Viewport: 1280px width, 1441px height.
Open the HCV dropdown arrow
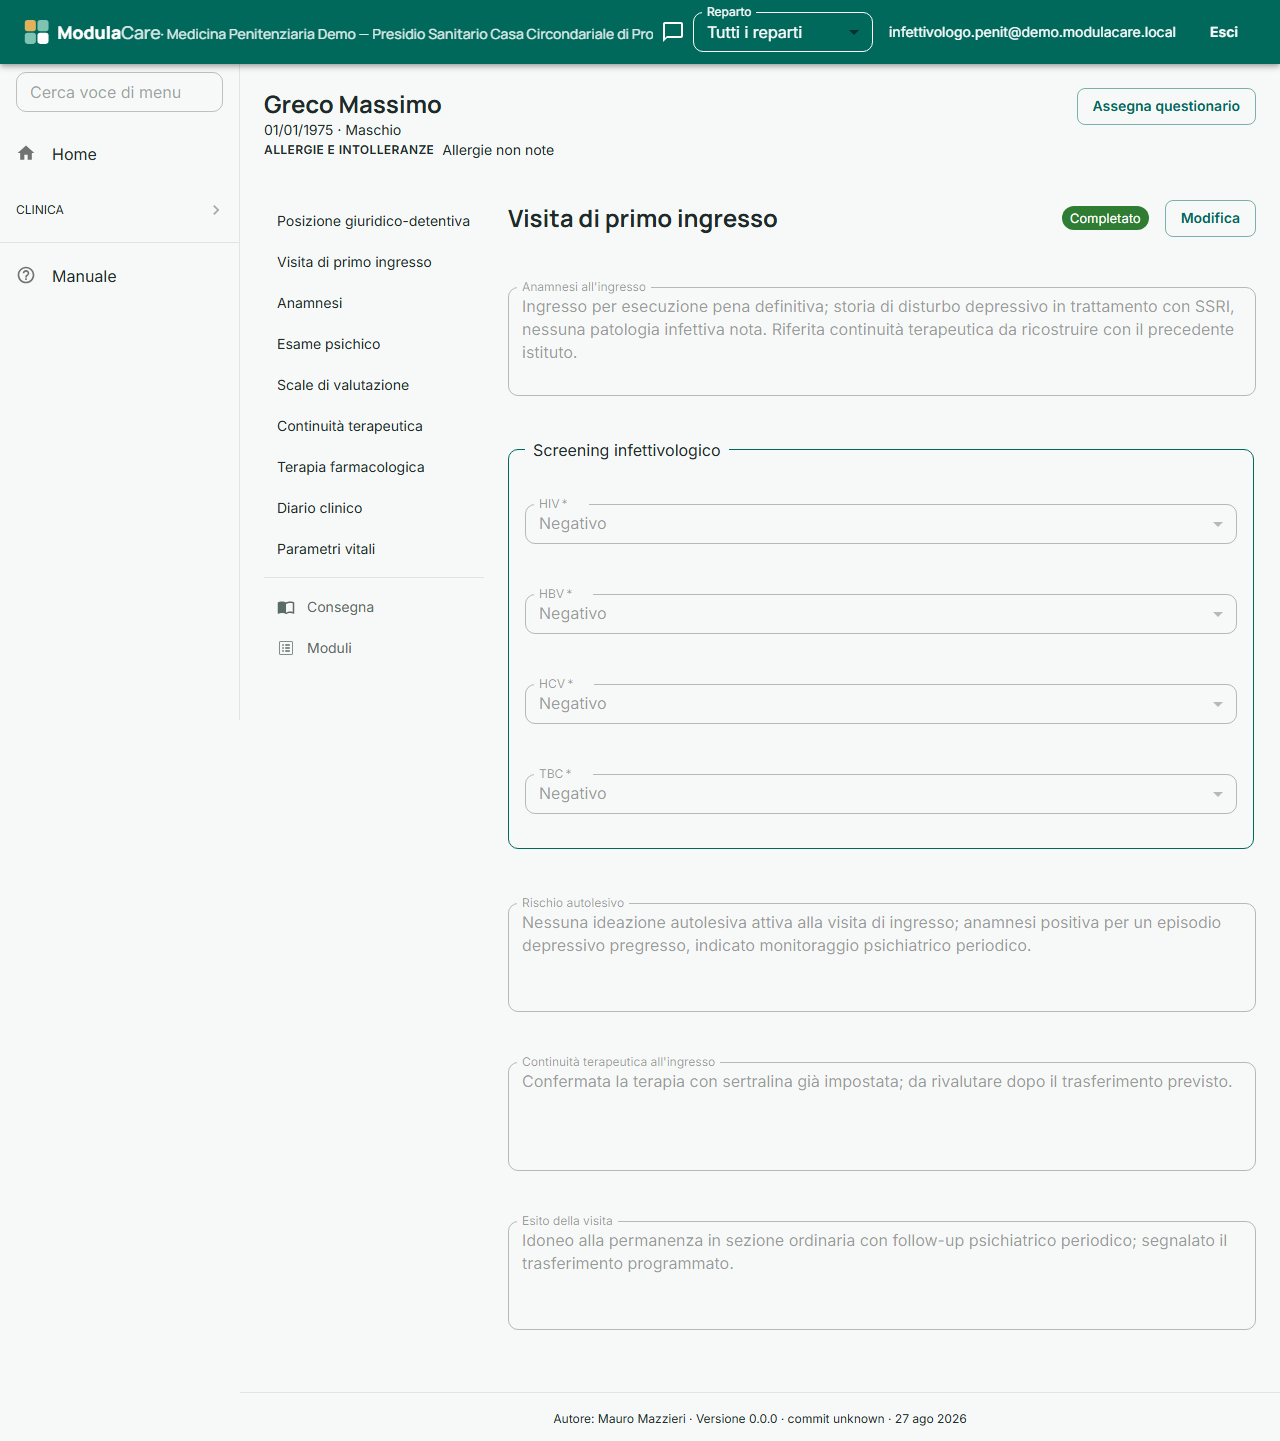click(x=1217, y=704)
